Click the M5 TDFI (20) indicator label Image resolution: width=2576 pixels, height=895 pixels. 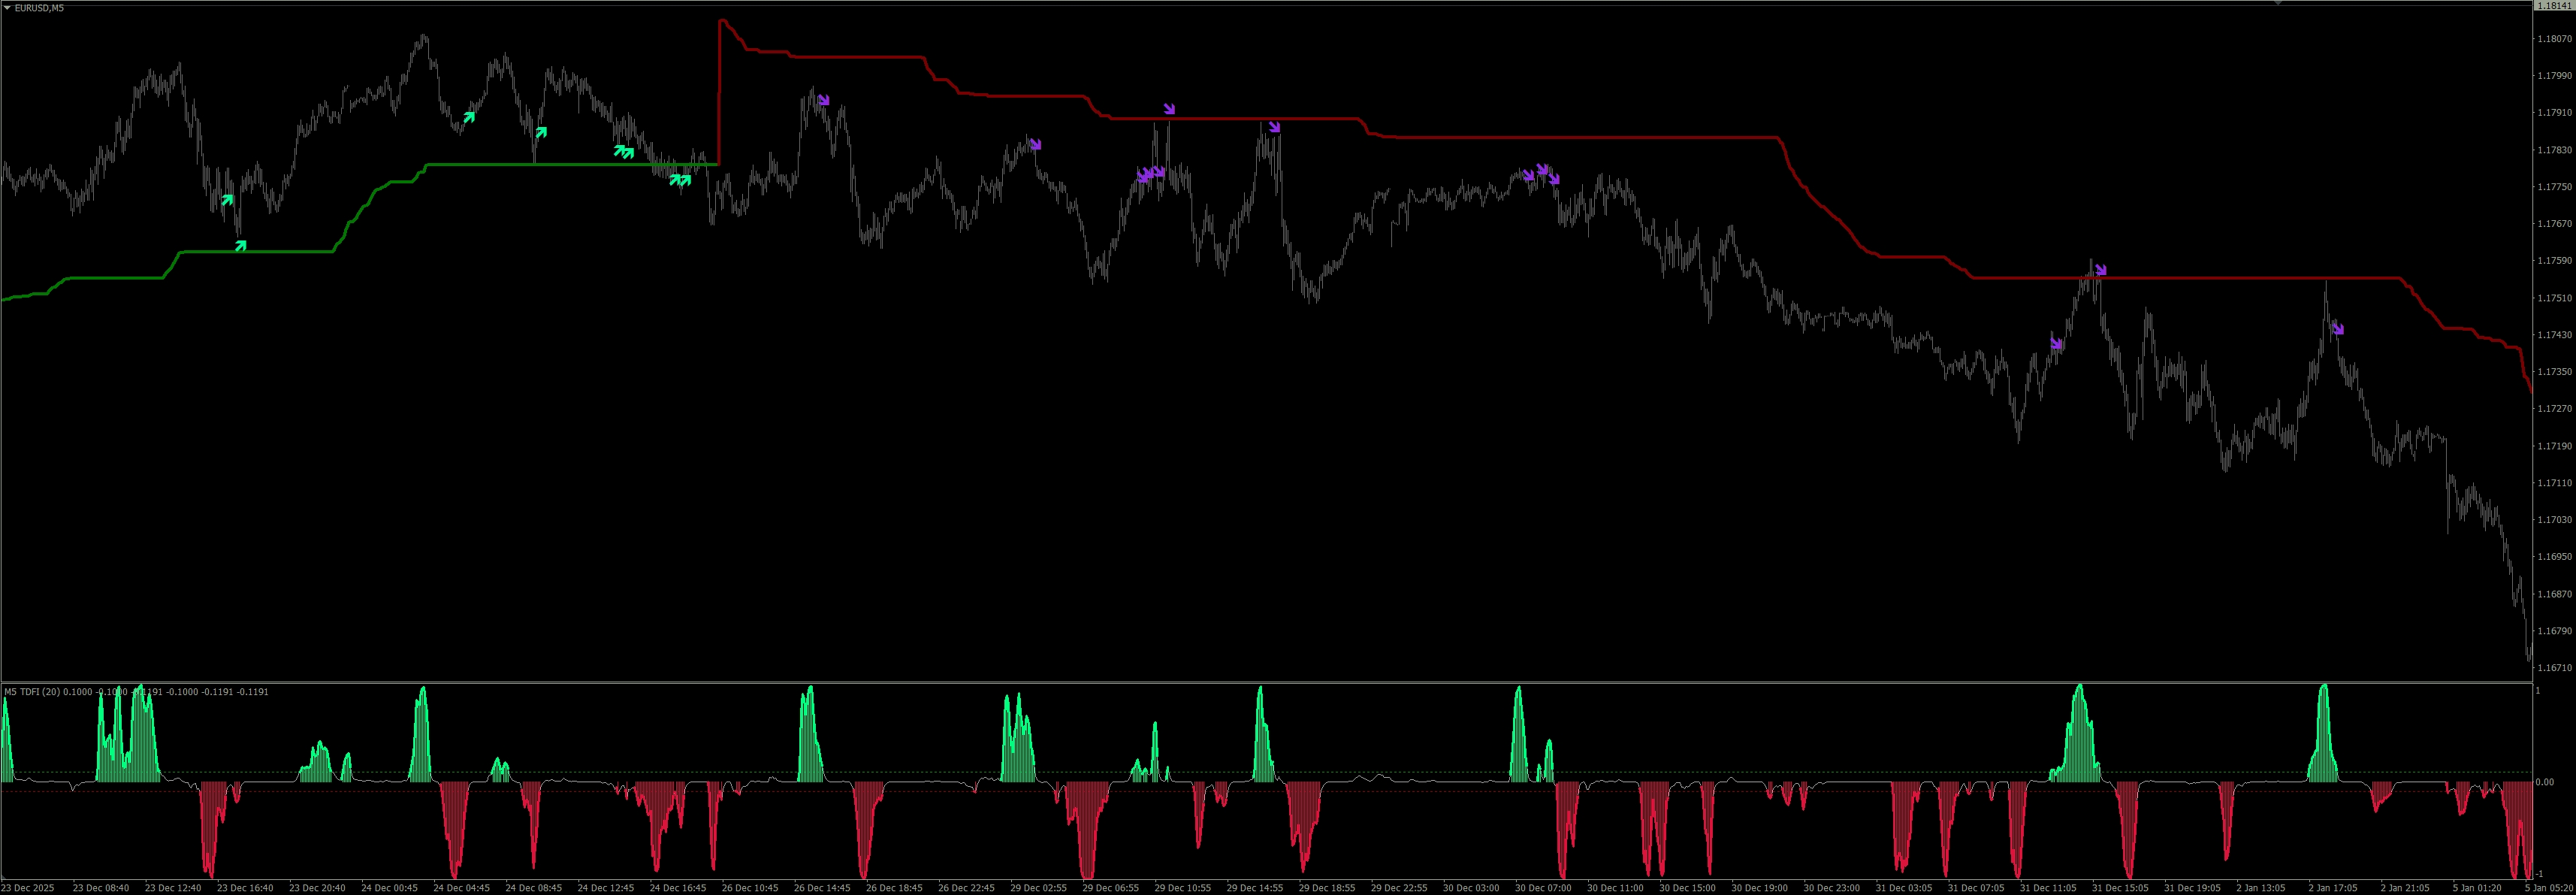[34, 691]
